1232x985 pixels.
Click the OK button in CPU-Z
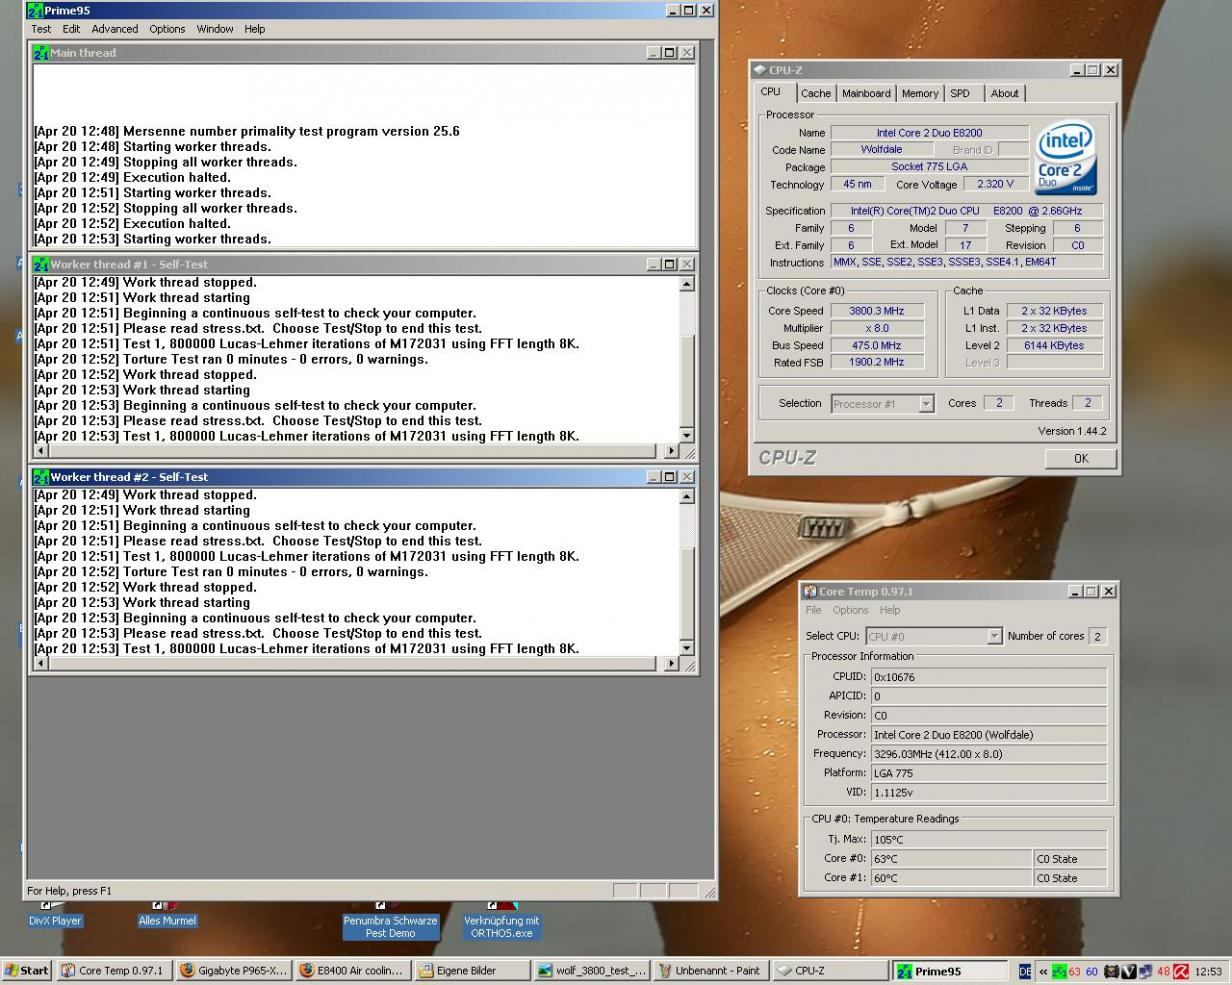[x=1081, y=458]
